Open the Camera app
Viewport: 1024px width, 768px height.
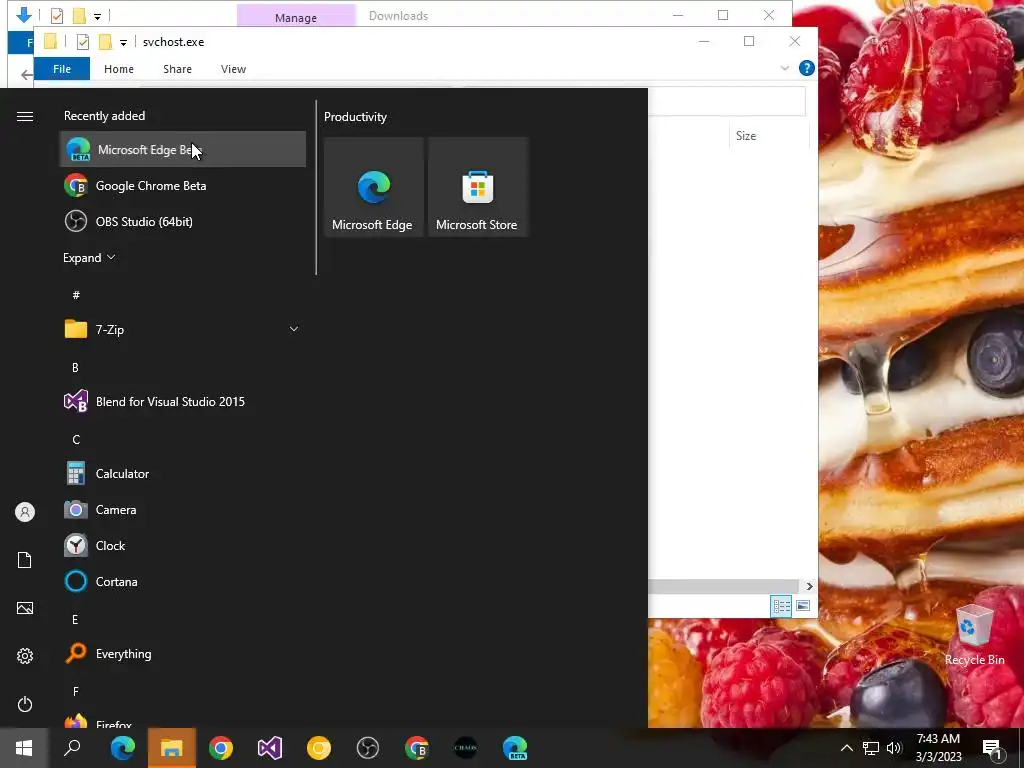[183, 509]
